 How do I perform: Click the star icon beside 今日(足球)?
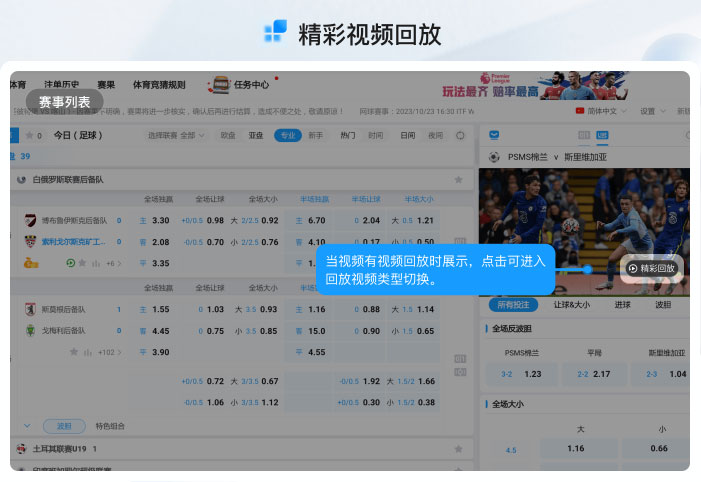point(29,135)
